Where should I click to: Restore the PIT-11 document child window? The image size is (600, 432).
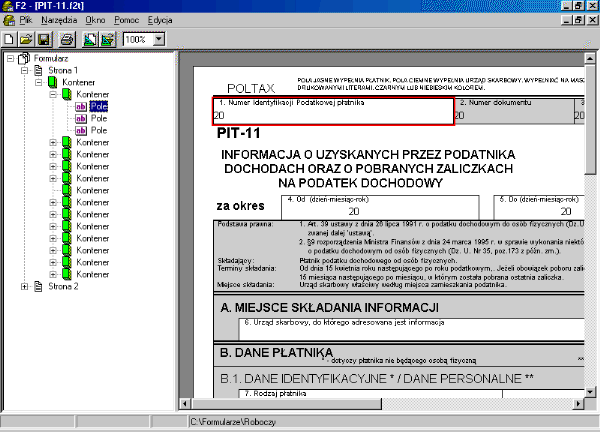click(579, 20)
